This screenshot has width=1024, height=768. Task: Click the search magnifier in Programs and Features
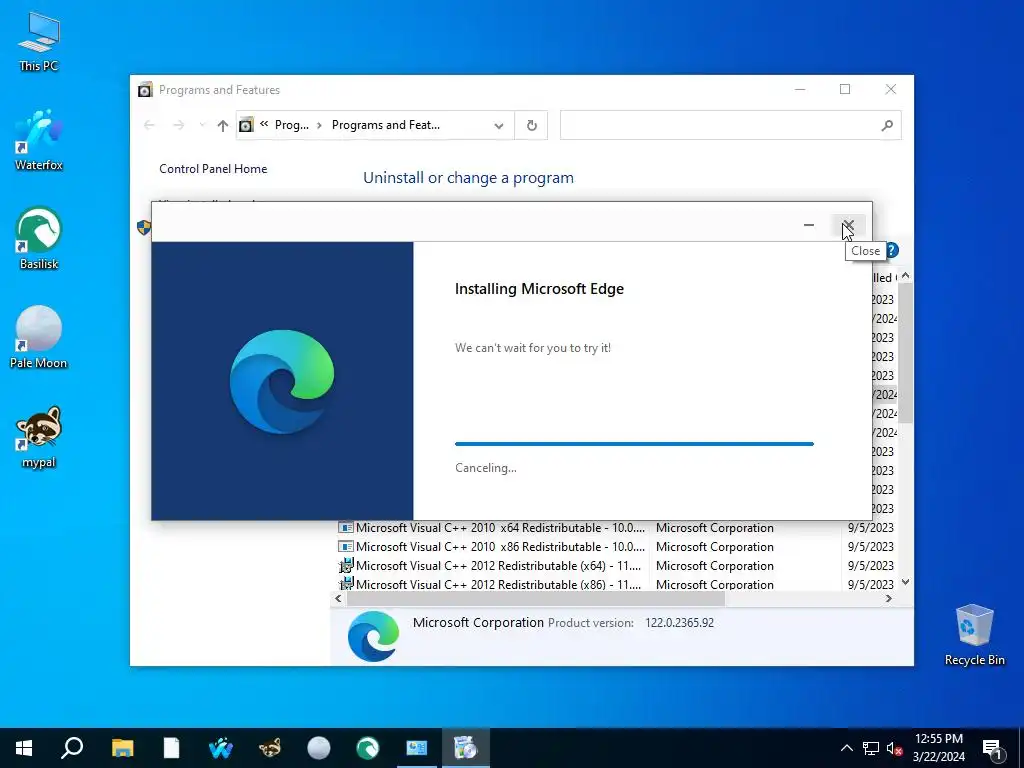click(887, 125)
